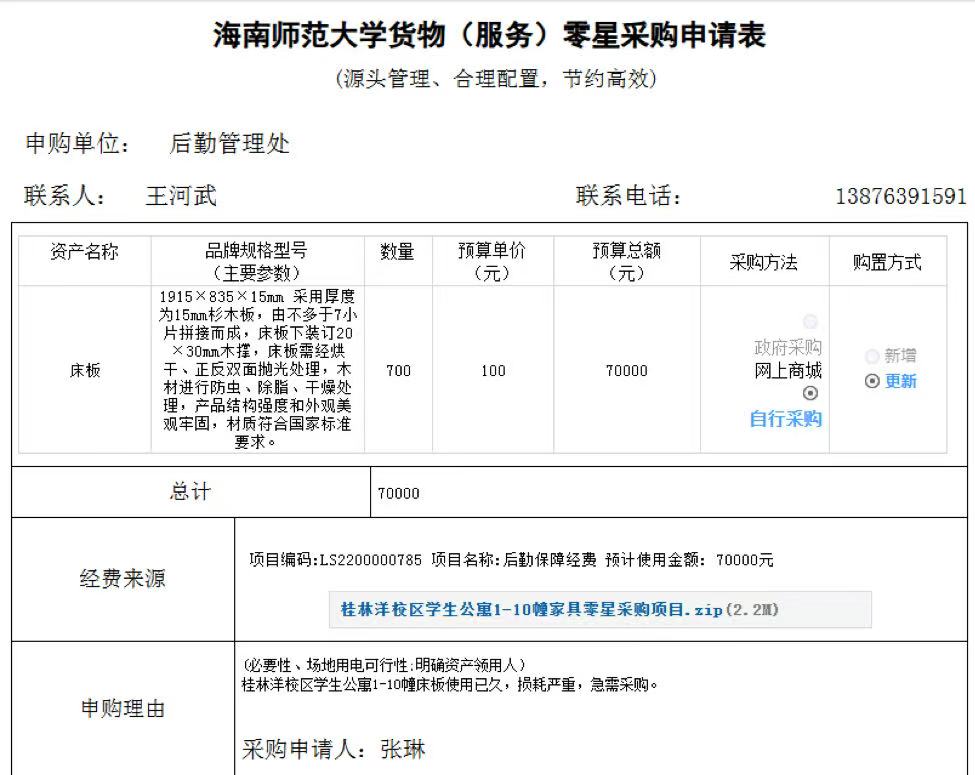Click the project code LS2200000785
975x775 pixels.
tap(370, 559)
